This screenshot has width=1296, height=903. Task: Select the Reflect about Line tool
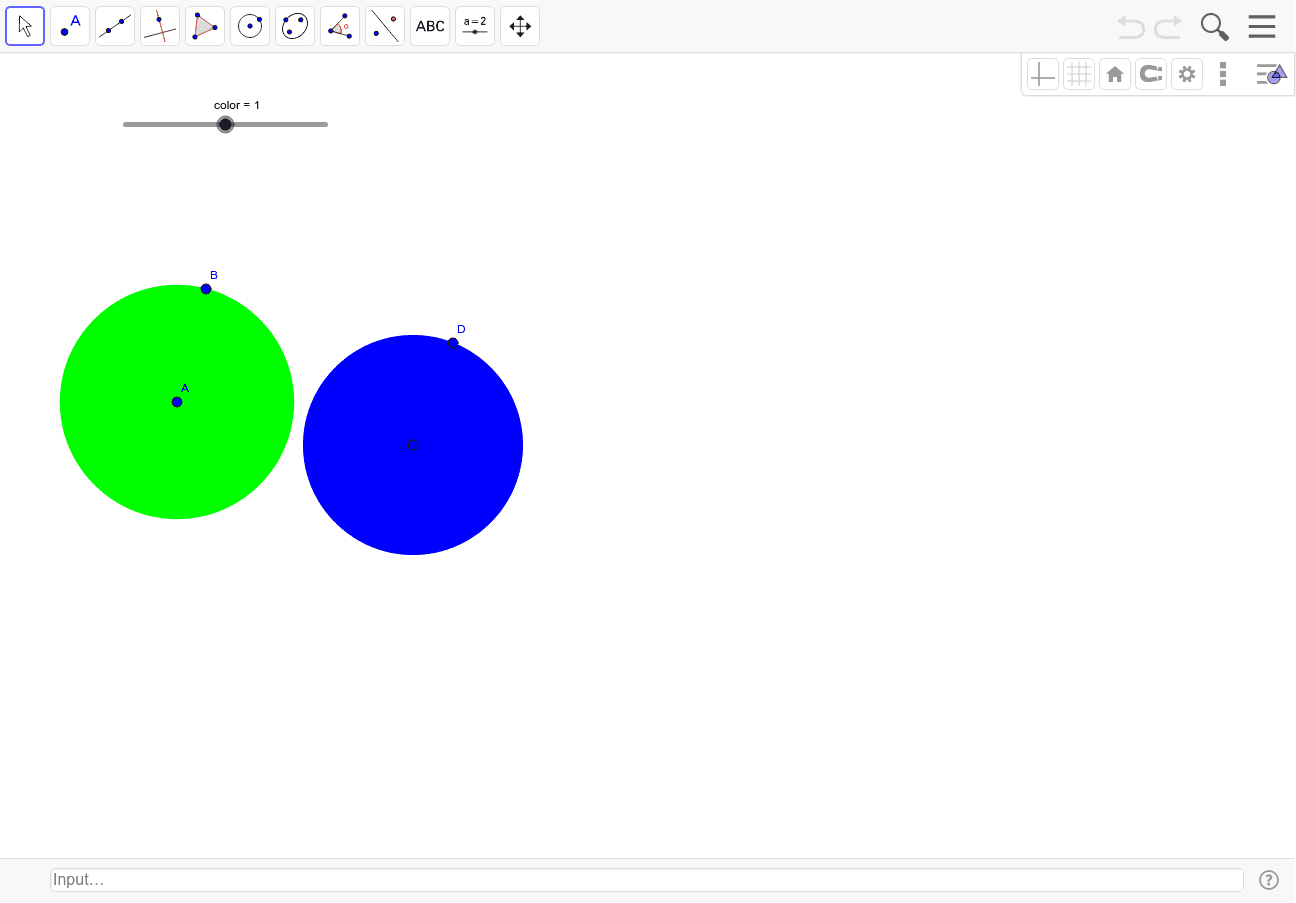(x=385, y=26)
